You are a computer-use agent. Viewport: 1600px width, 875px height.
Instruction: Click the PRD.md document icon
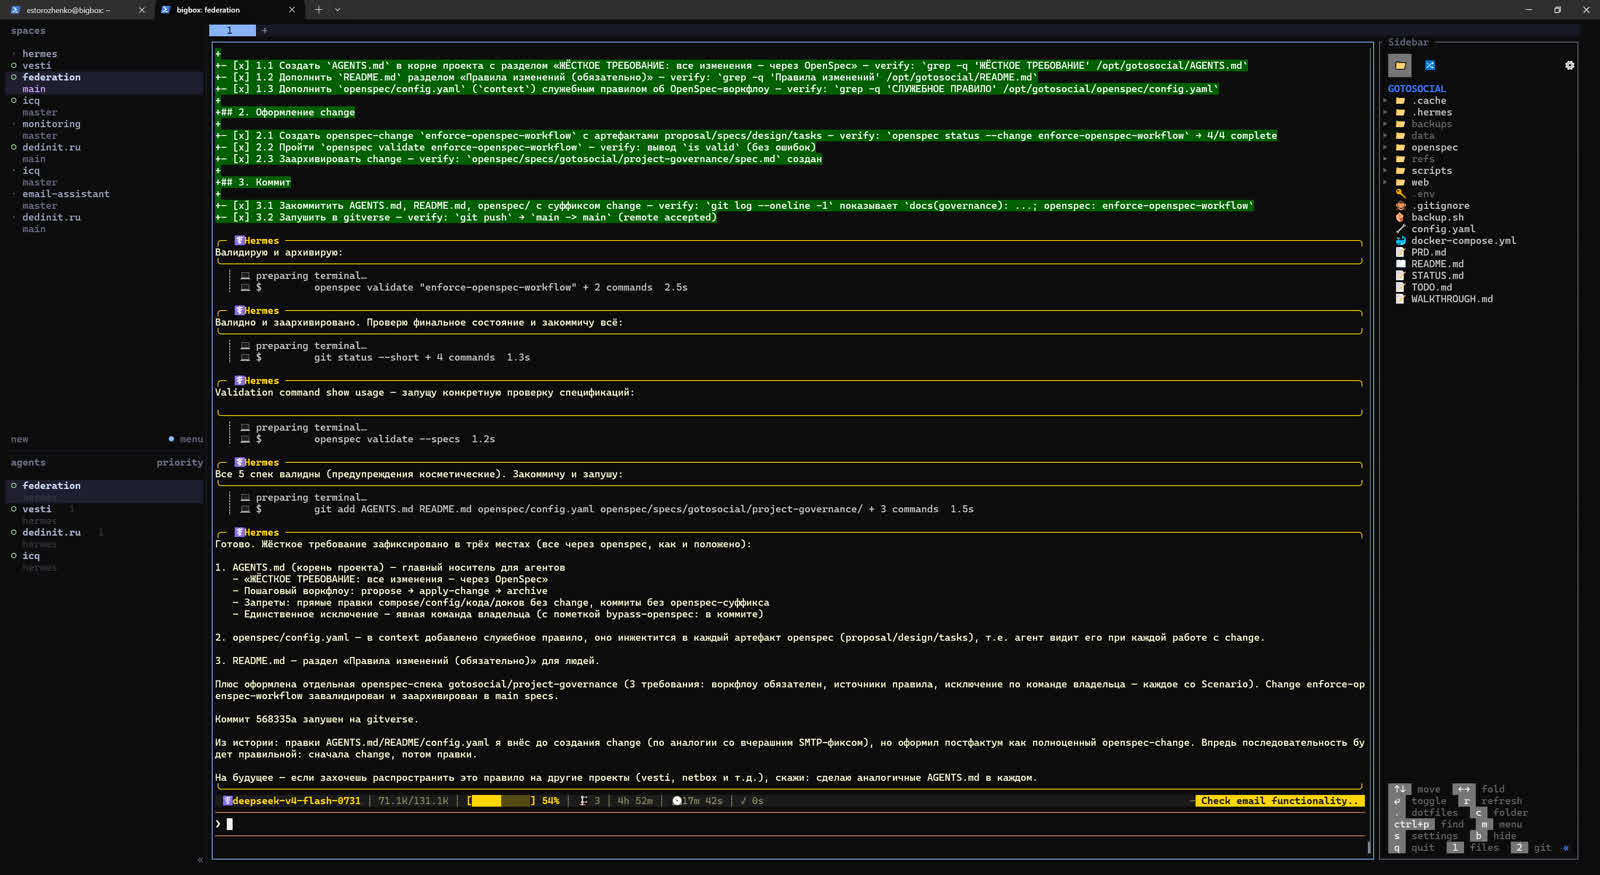pos(1400,252)
